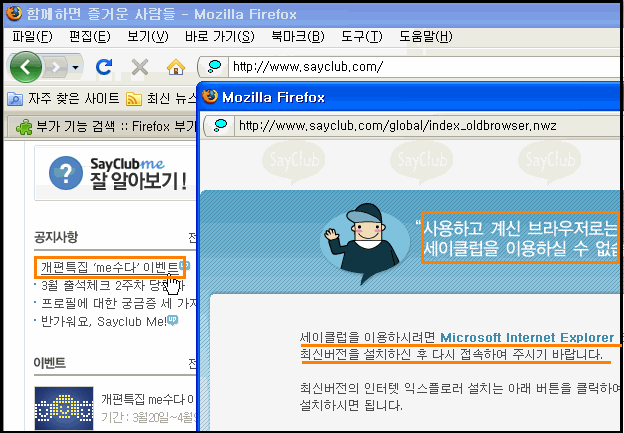Click the me수다 event thumbnail image
The height and width of the screenshot is (433, 624).
pos(64,408)
